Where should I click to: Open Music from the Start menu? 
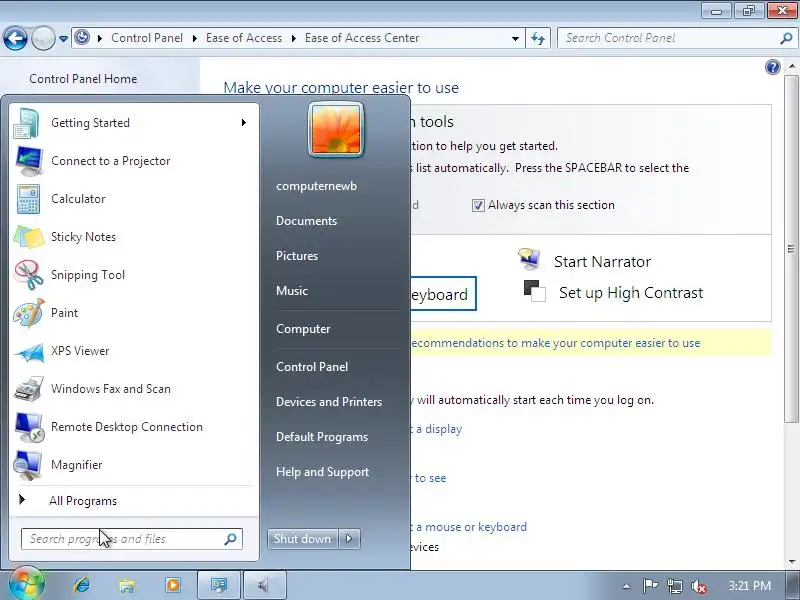[292, 291]
